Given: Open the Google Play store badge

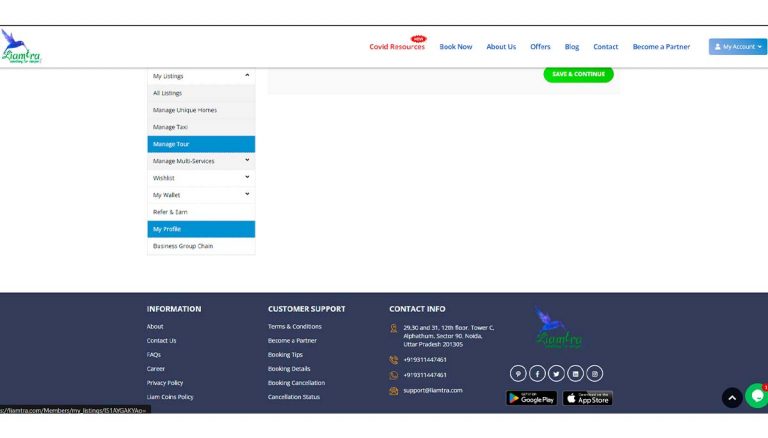Looking at the screenshot, I should 531,398.
